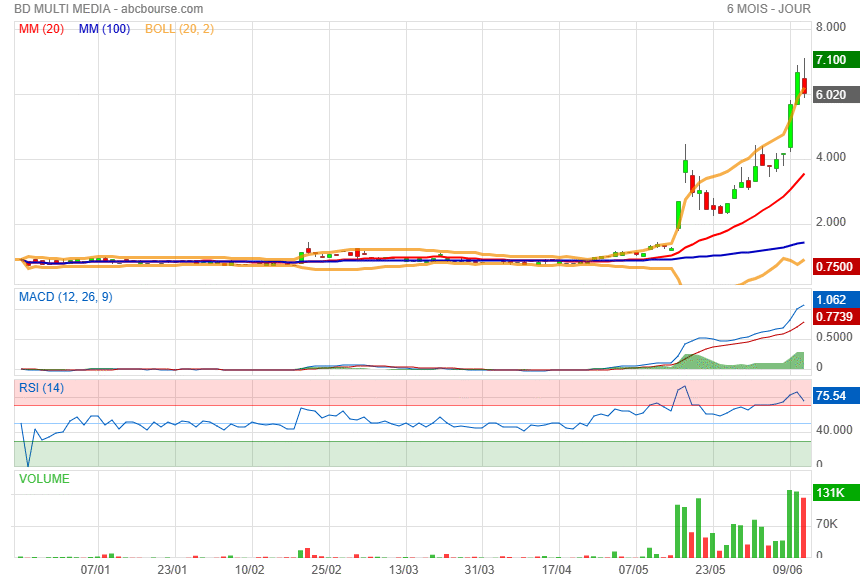Click the 6 MOIS - JOUR period label

(768, 9)
